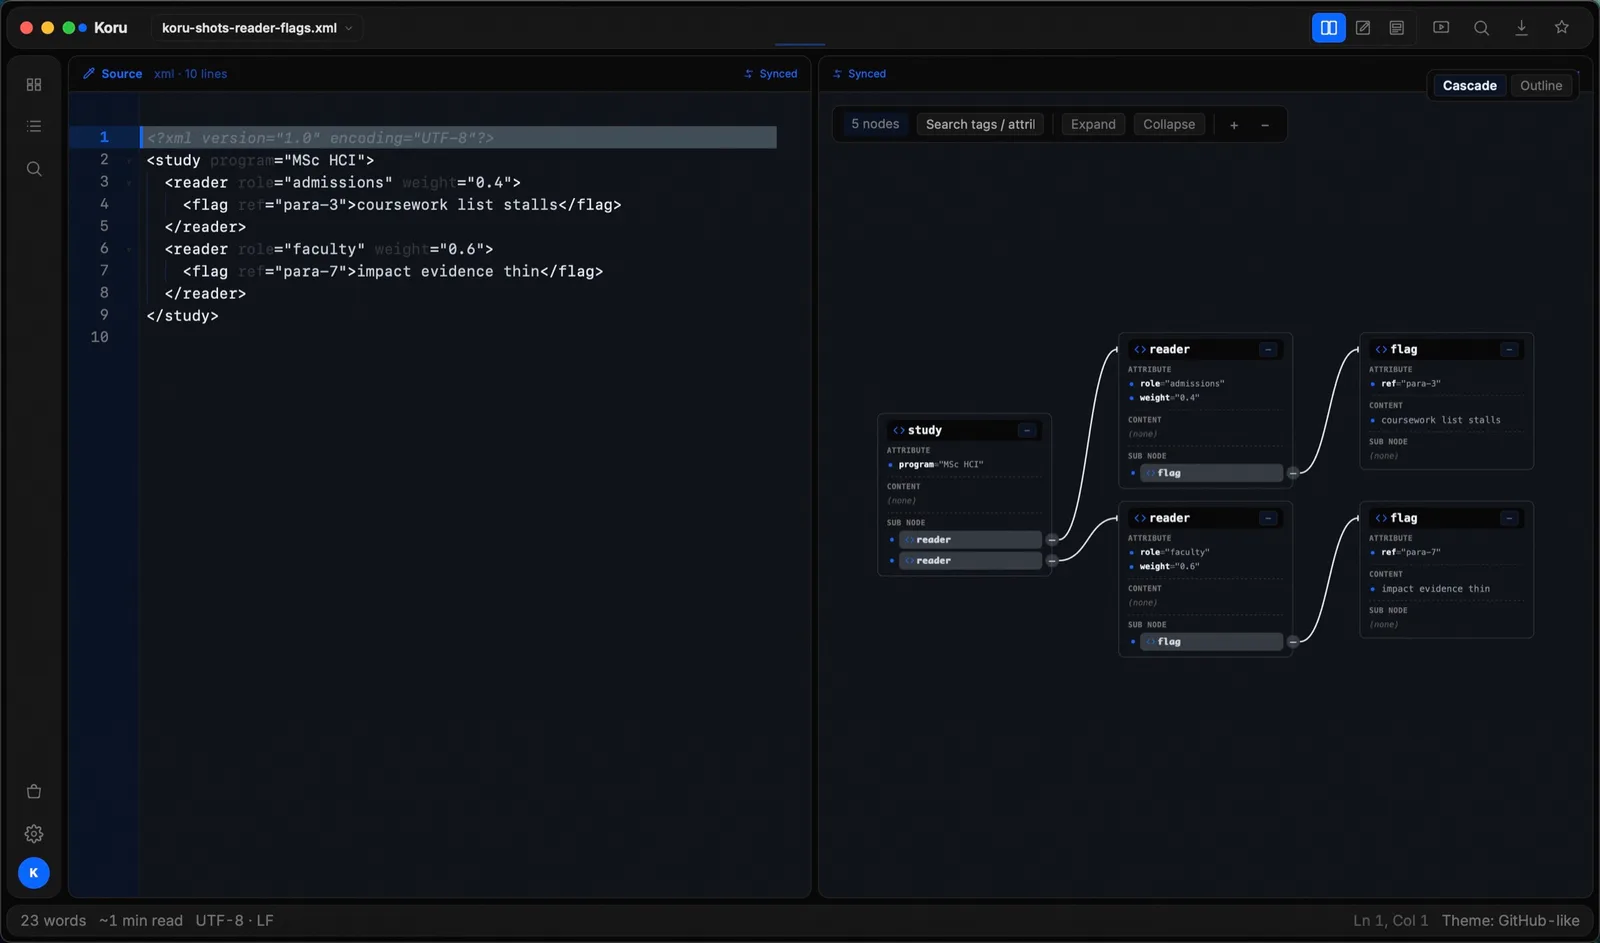The height and width of the screenshot is (943, 1600).
Task: Star this document as favorite
Action: [x=1562, y=28]
